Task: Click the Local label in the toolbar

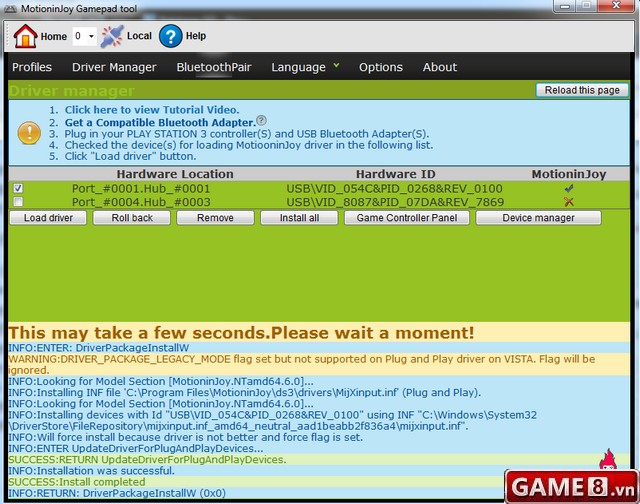Action: pyautogui.click(x=139, y=36)
